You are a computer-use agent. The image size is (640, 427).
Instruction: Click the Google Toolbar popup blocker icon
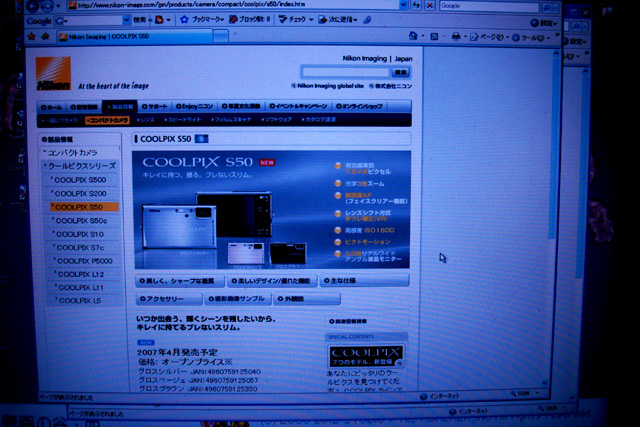(x=233, y=19)
